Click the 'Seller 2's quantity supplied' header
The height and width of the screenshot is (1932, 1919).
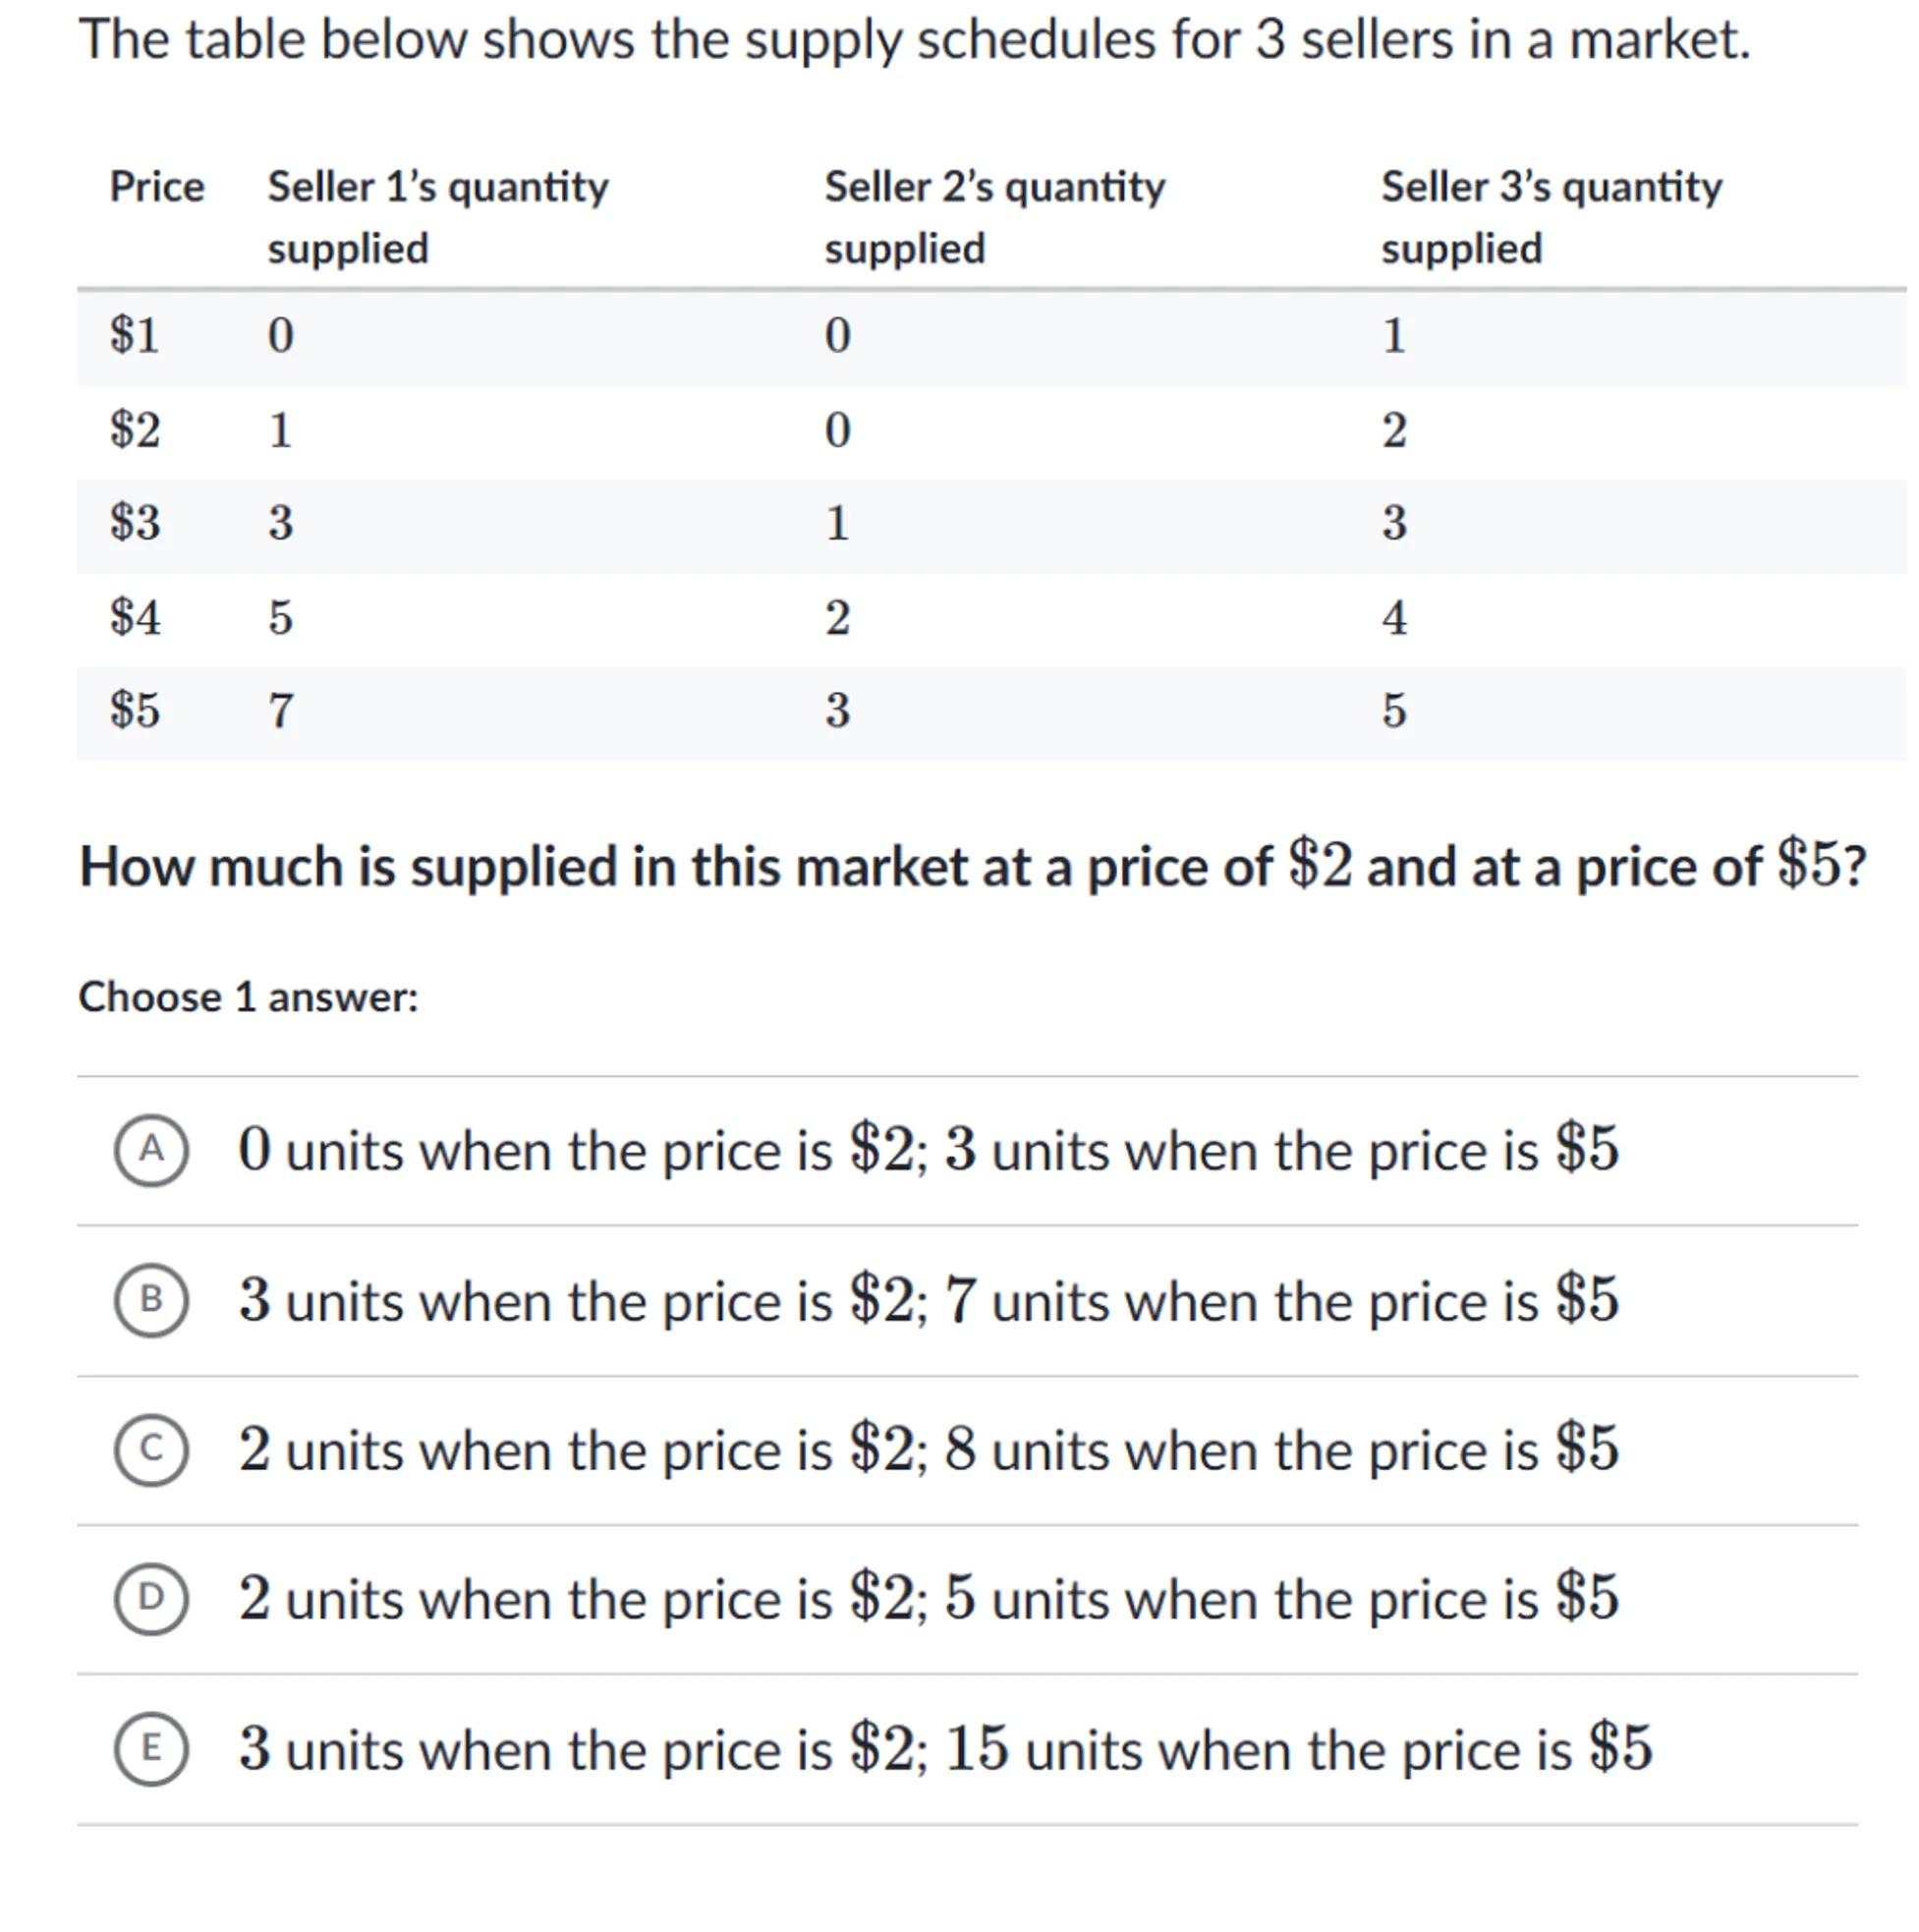click(x=994, y=217)
